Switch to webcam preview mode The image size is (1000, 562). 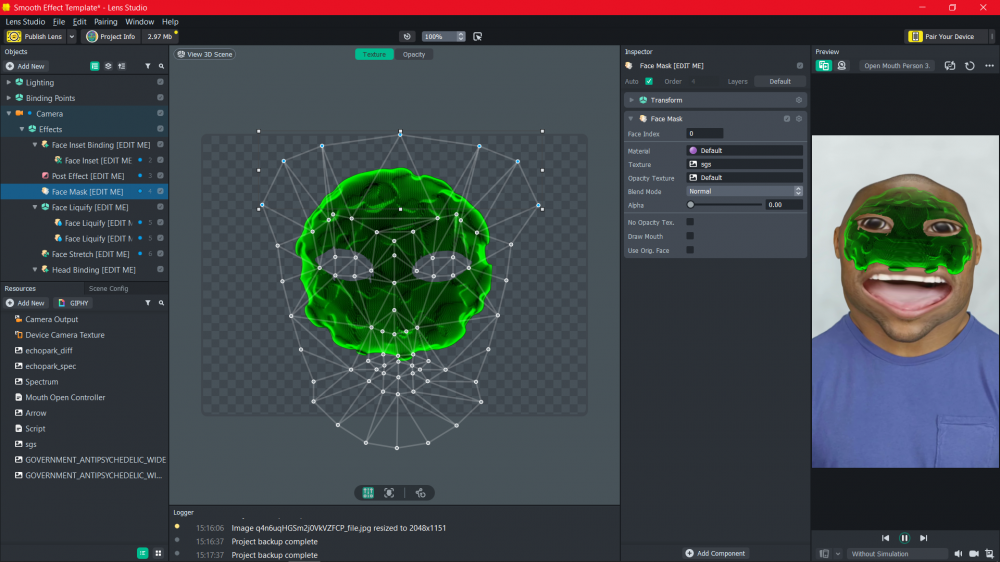click(842, 66)
